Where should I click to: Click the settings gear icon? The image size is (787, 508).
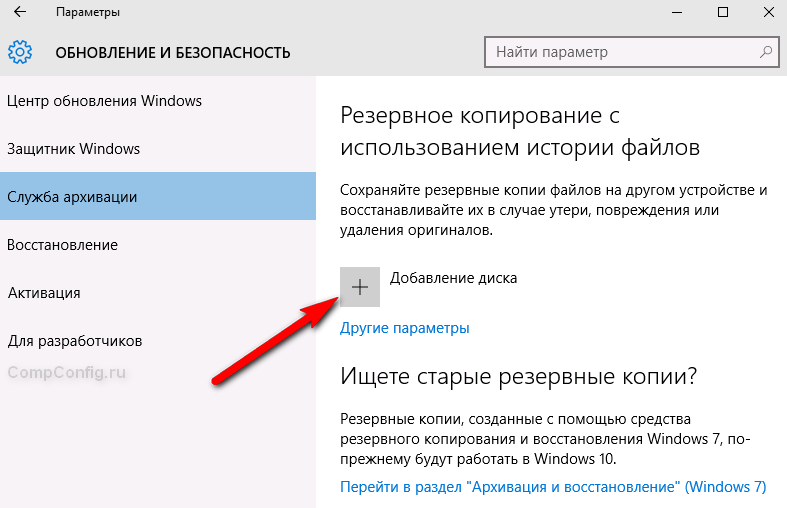20,52
